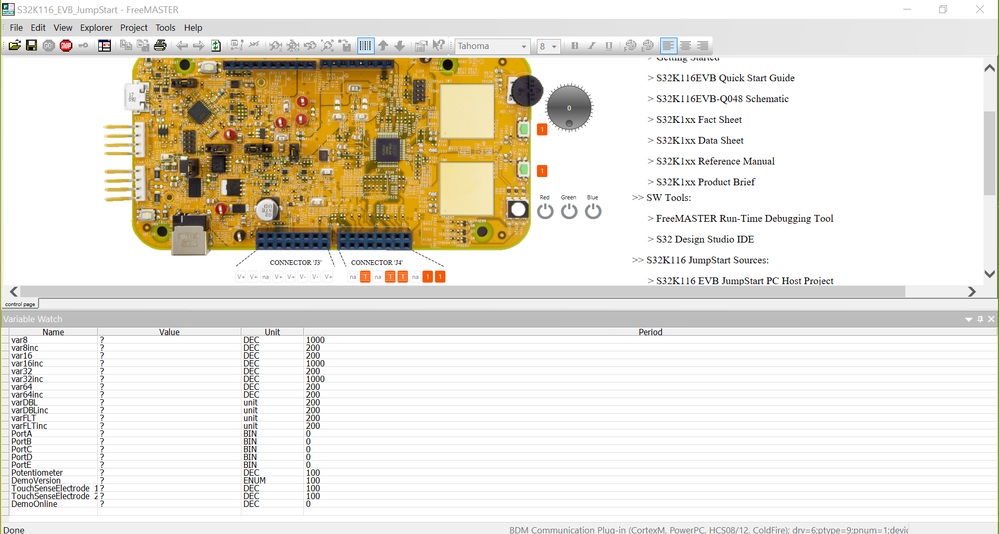This screenshot has width=999, height=534.
Task: Close the Variable Watch panel
Action: coord(991,319)
